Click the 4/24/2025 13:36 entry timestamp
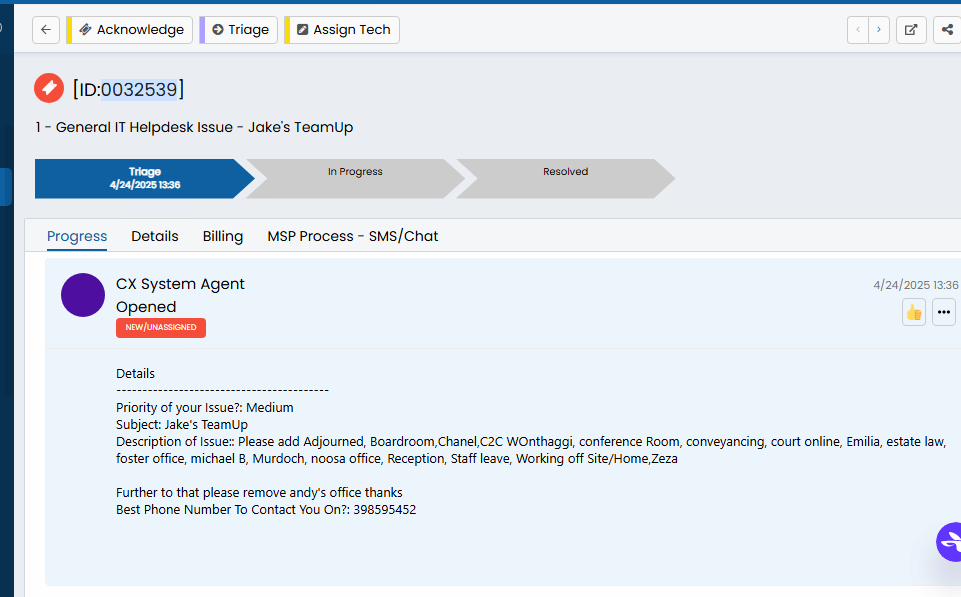The image size is (961, 597). pyautogui.click(x=916, y=285)
